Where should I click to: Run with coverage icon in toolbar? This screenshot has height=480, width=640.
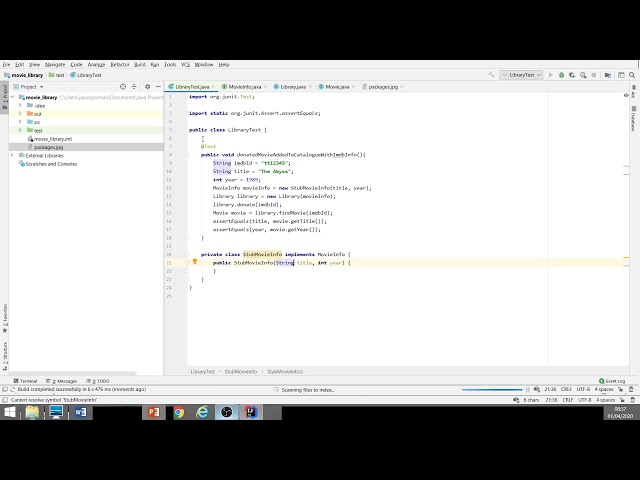click(x=572, y=75)
